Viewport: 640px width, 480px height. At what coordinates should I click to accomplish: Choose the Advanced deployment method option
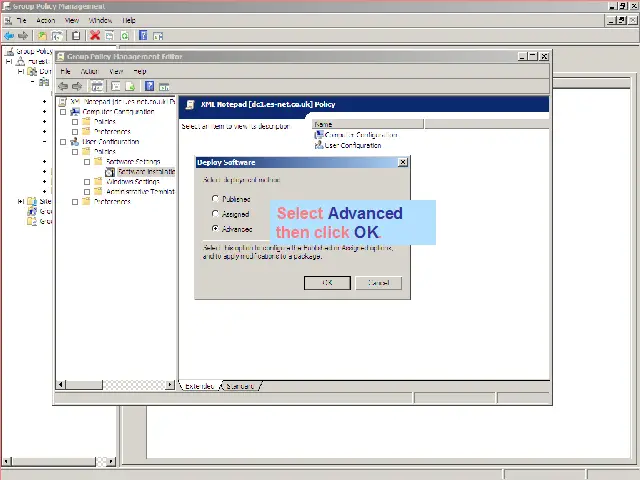coord(215,229)
